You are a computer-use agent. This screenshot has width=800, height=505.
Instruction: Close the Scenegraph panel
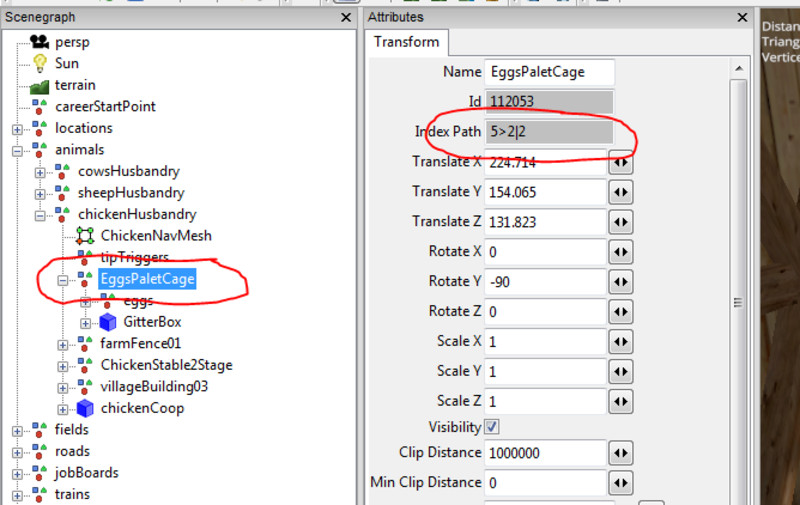click(x=343, y=17)
